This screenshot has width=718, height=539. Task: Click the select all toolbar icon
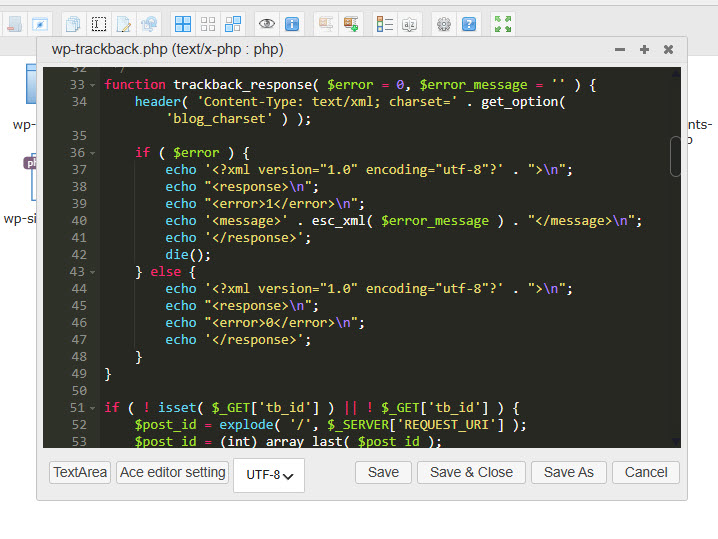click(183, 24)
